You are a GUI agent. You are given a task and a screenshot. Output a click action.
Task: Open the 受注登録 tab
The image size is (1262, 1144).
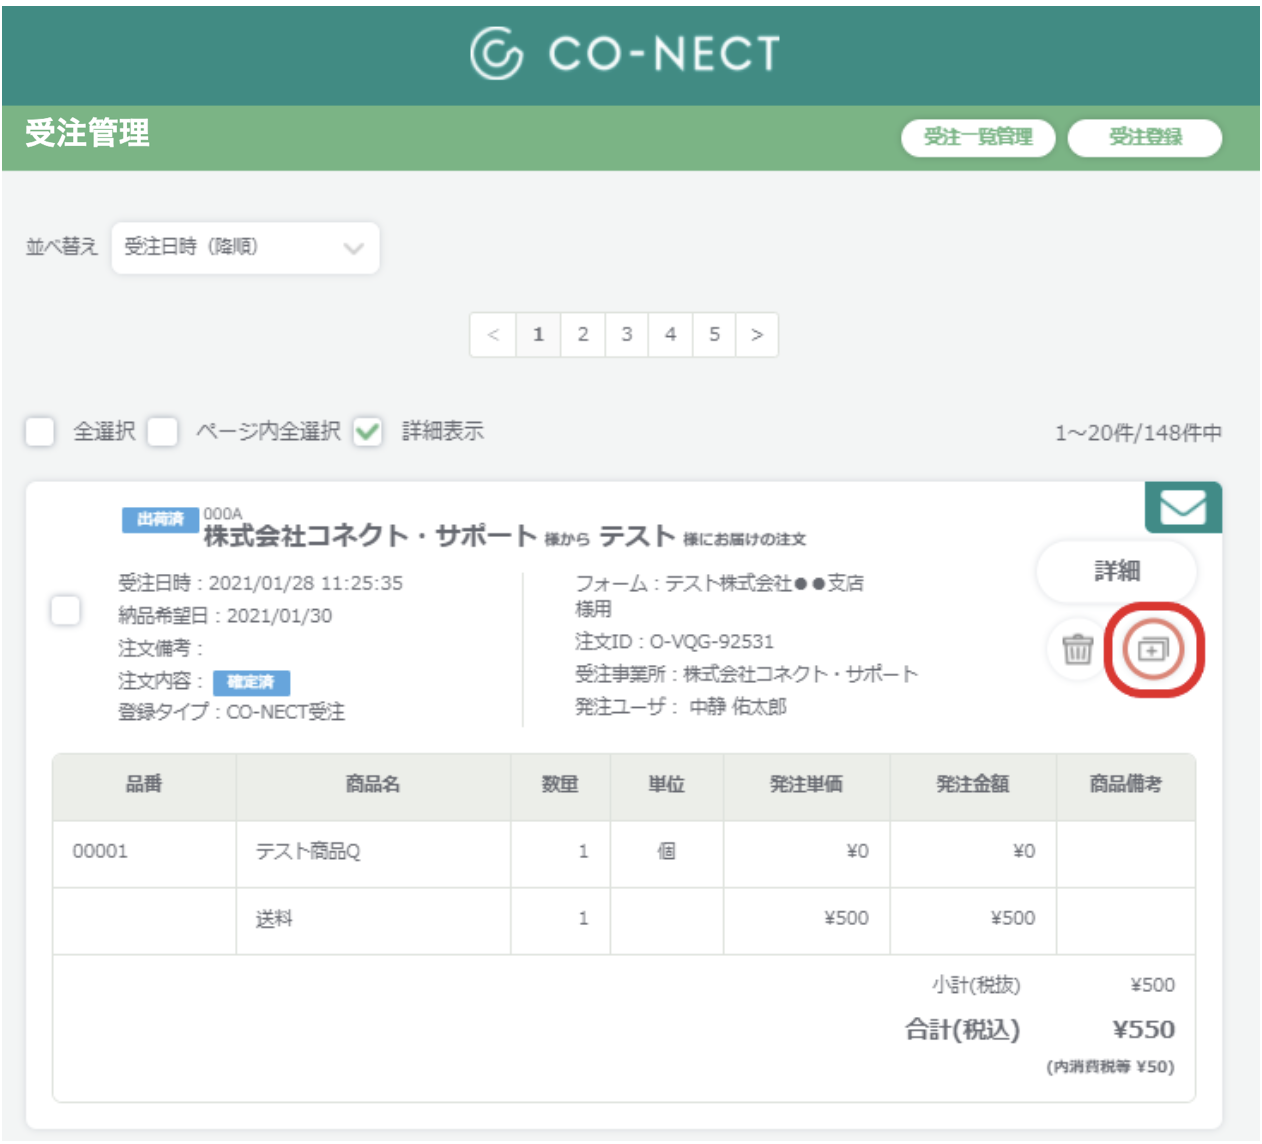tap(1145, 138)
